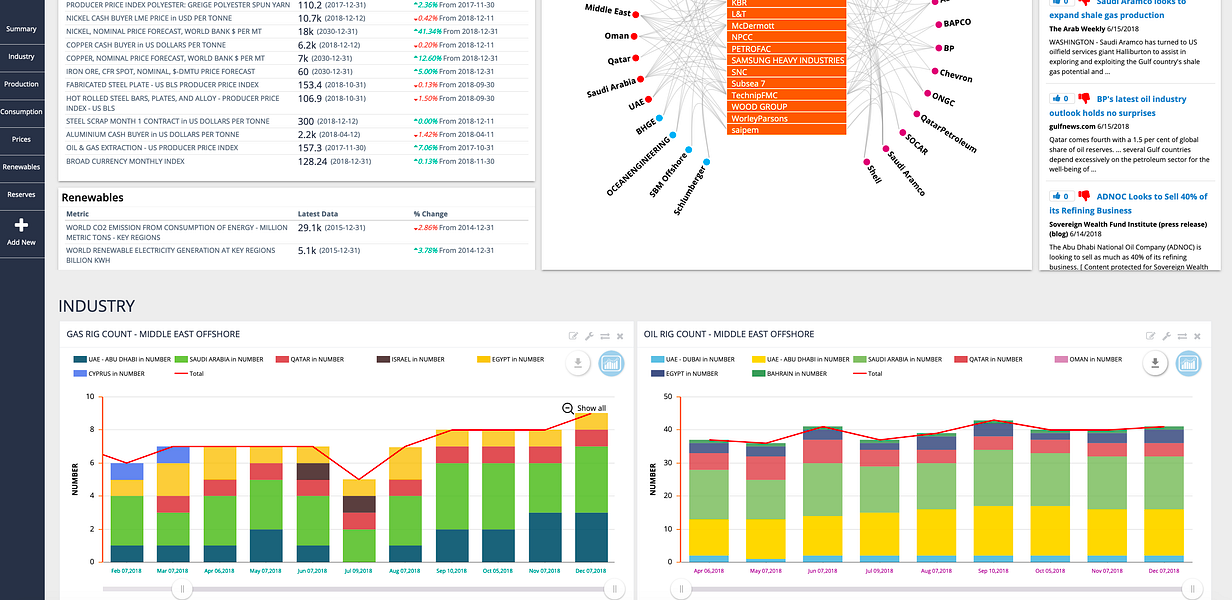
Task: Select TechnipFMC in the network list
Action: click(787, 95)
